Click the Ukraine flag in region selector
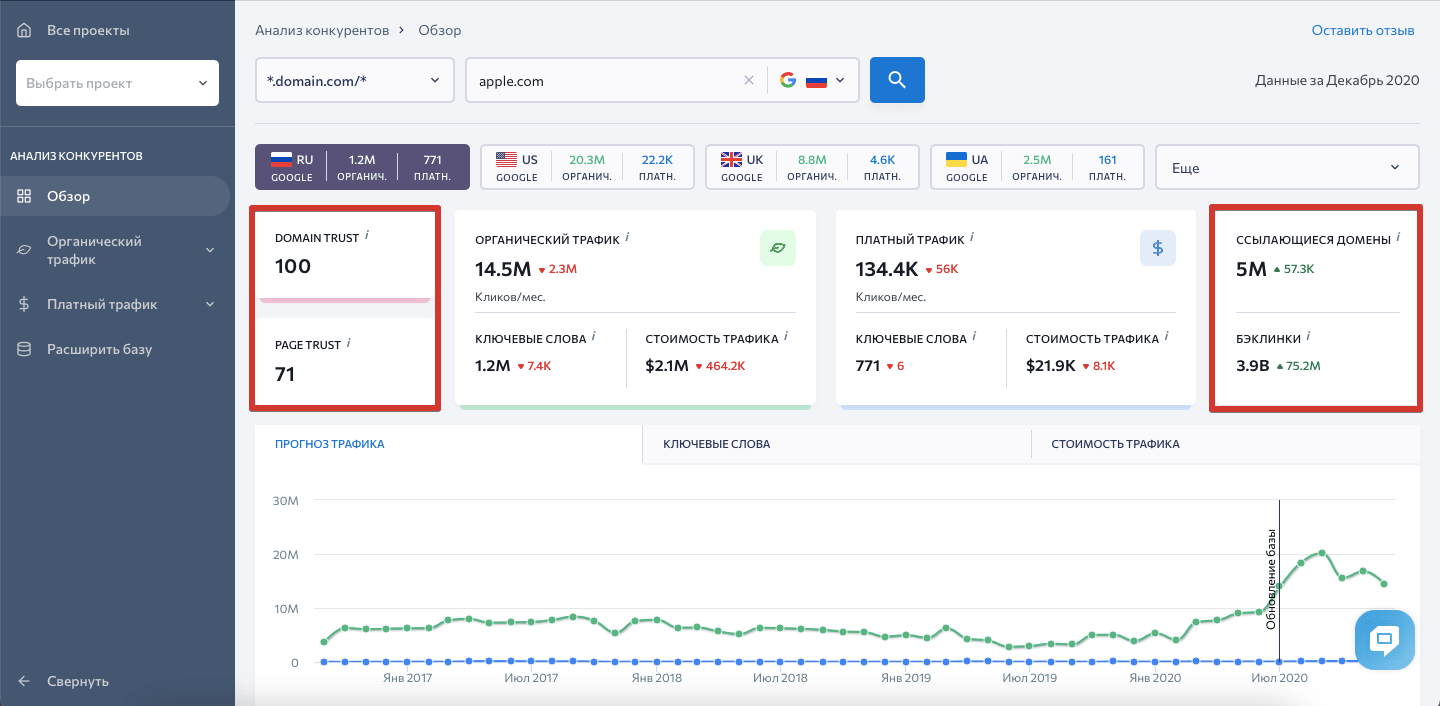Screen dimensions: 1440x706 pos(956,160)
